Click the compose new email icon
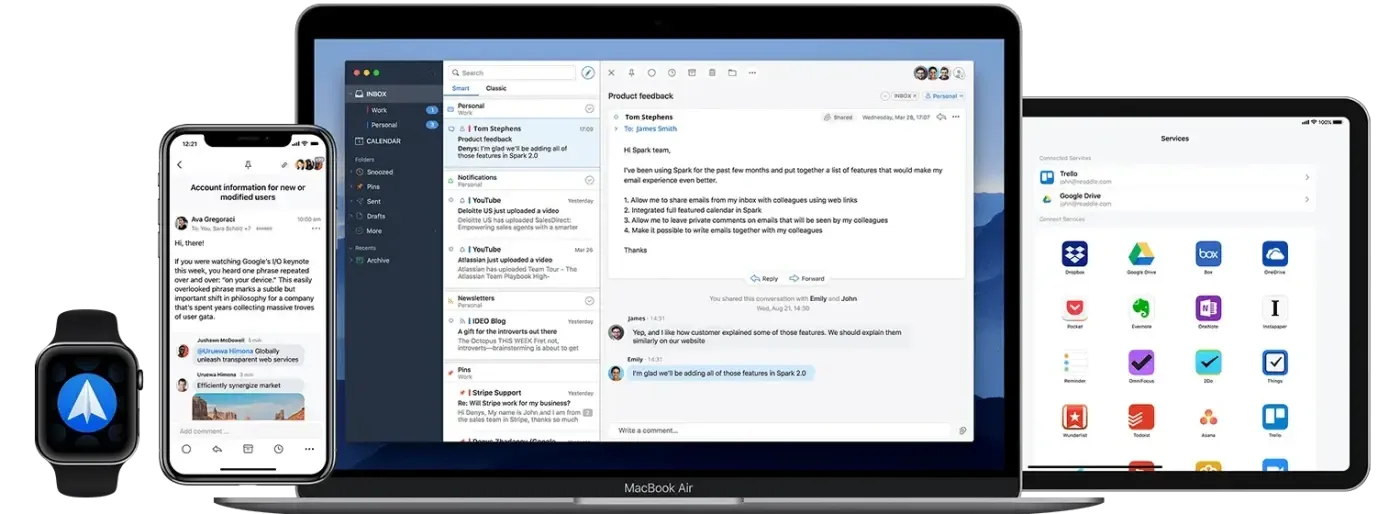Viewport: 1400px width, 514px height. pyautogui.click(x=588, y=72)
